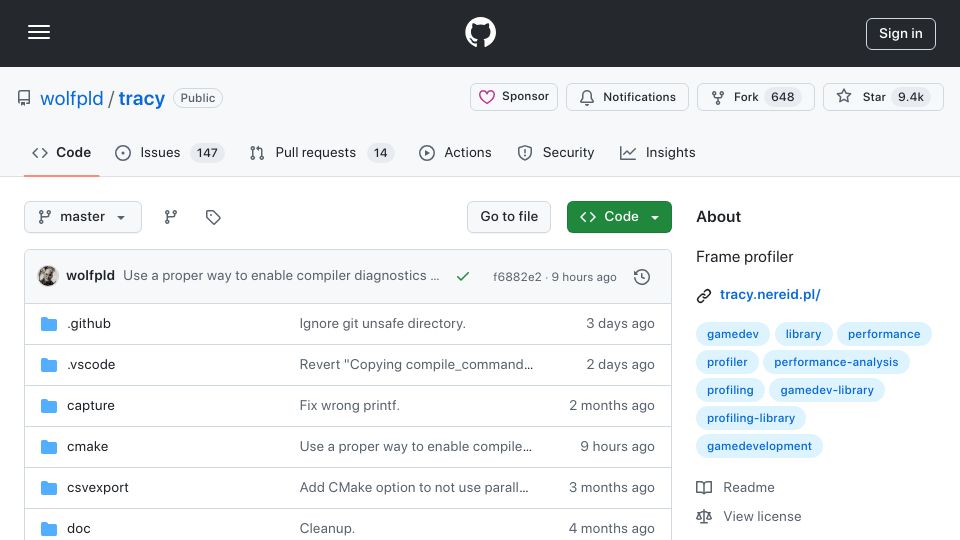Go to the GitHub homepage logo

click(480, 32)
